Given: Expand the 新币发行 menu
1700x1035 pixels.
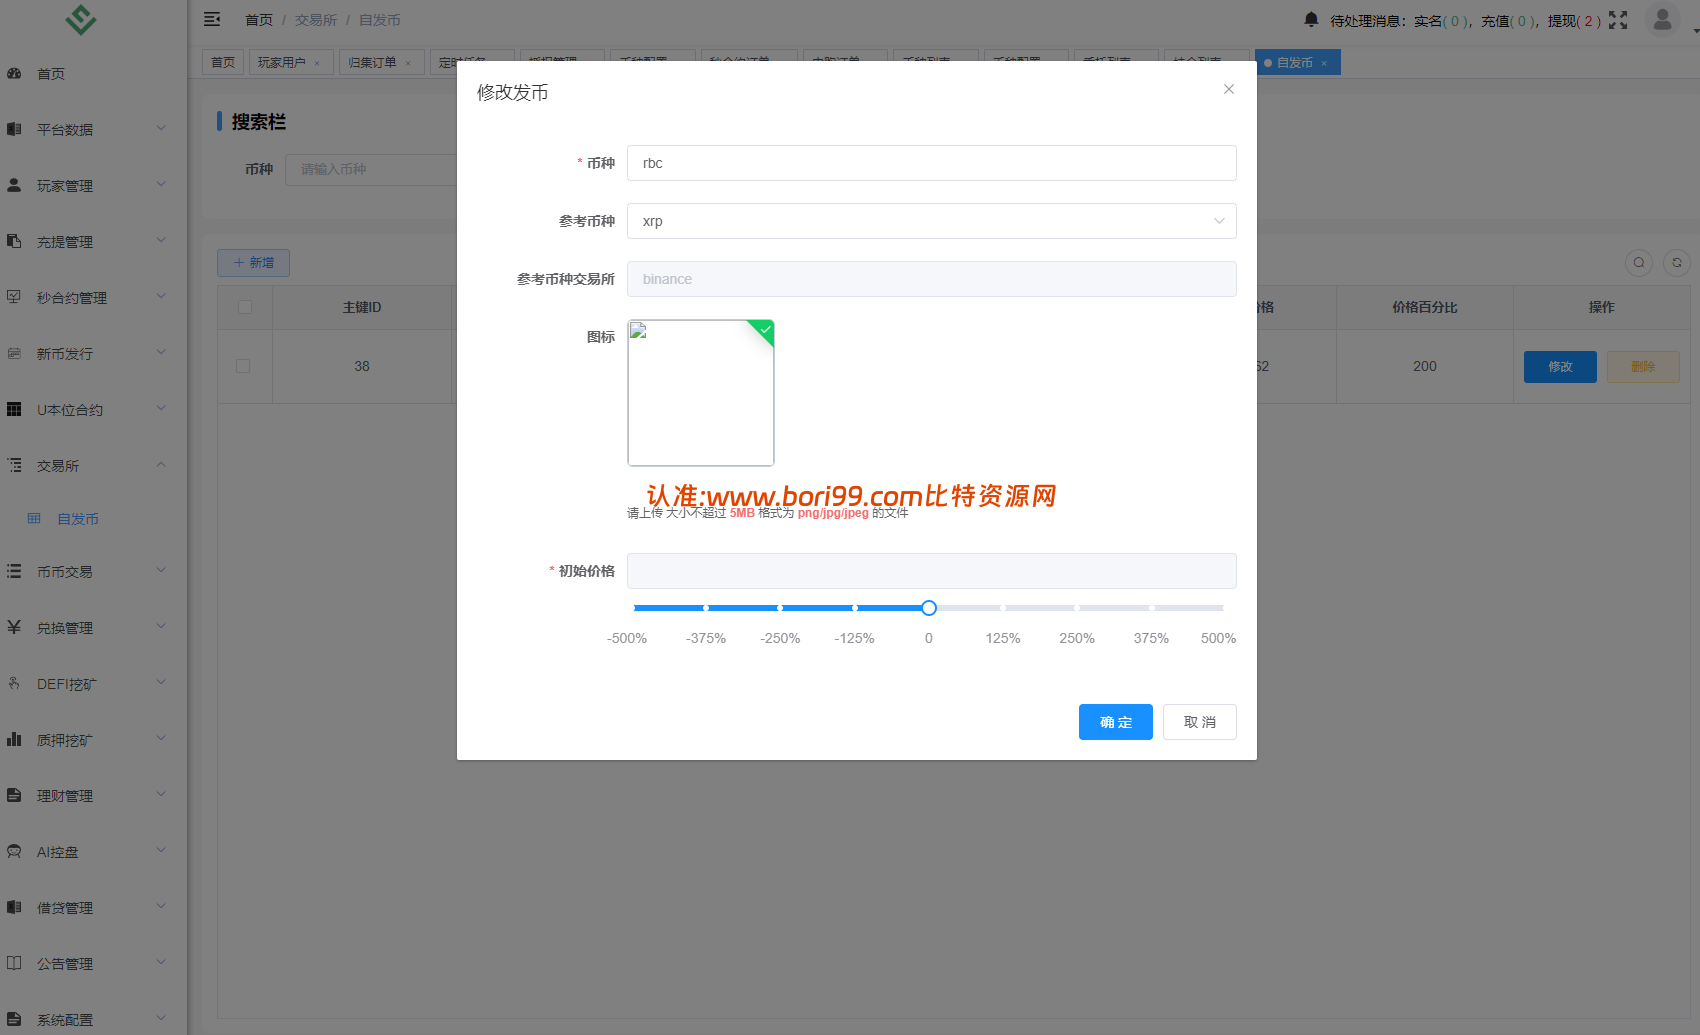Looking at the screenshot, I should 161,352.
